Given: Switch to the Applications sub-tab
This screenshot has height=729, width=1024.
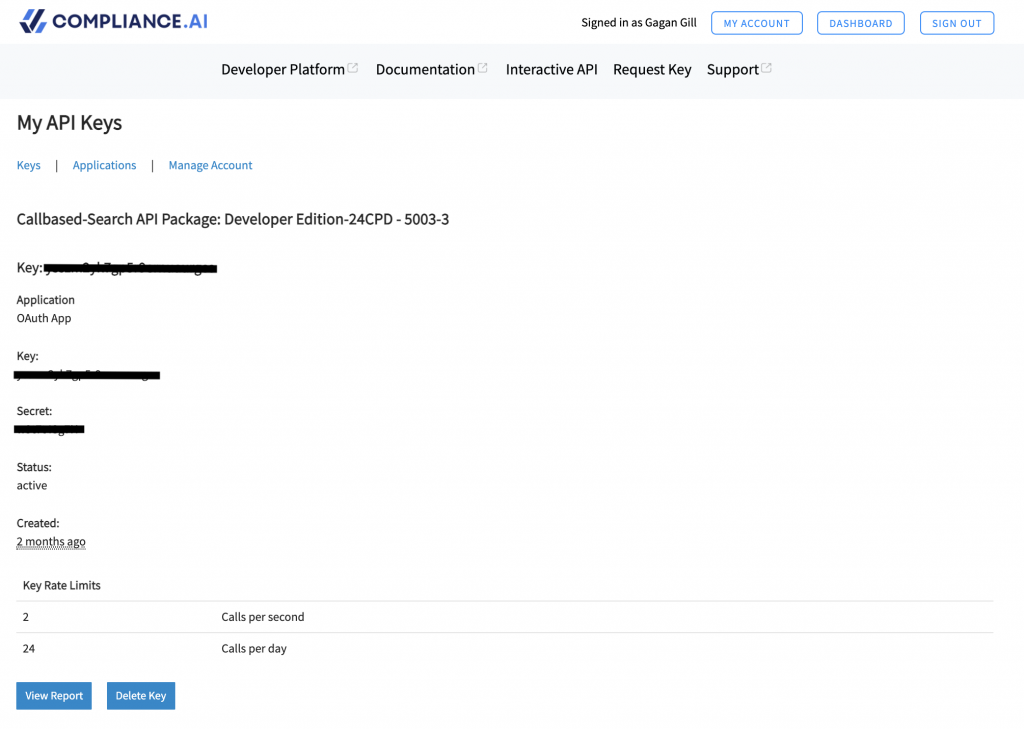Looking at the screenshot, I should point(104,166).
